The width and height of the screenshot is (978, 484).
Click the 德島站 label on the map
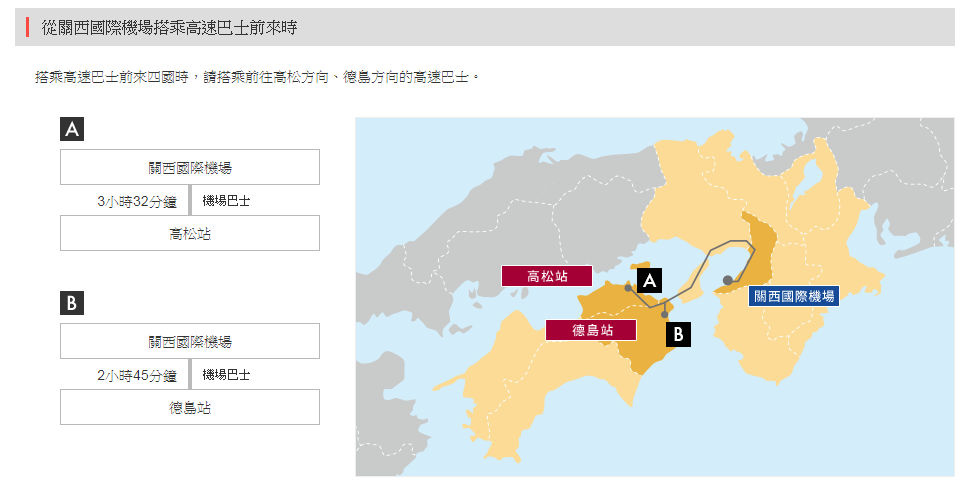[x=591, y=330]
